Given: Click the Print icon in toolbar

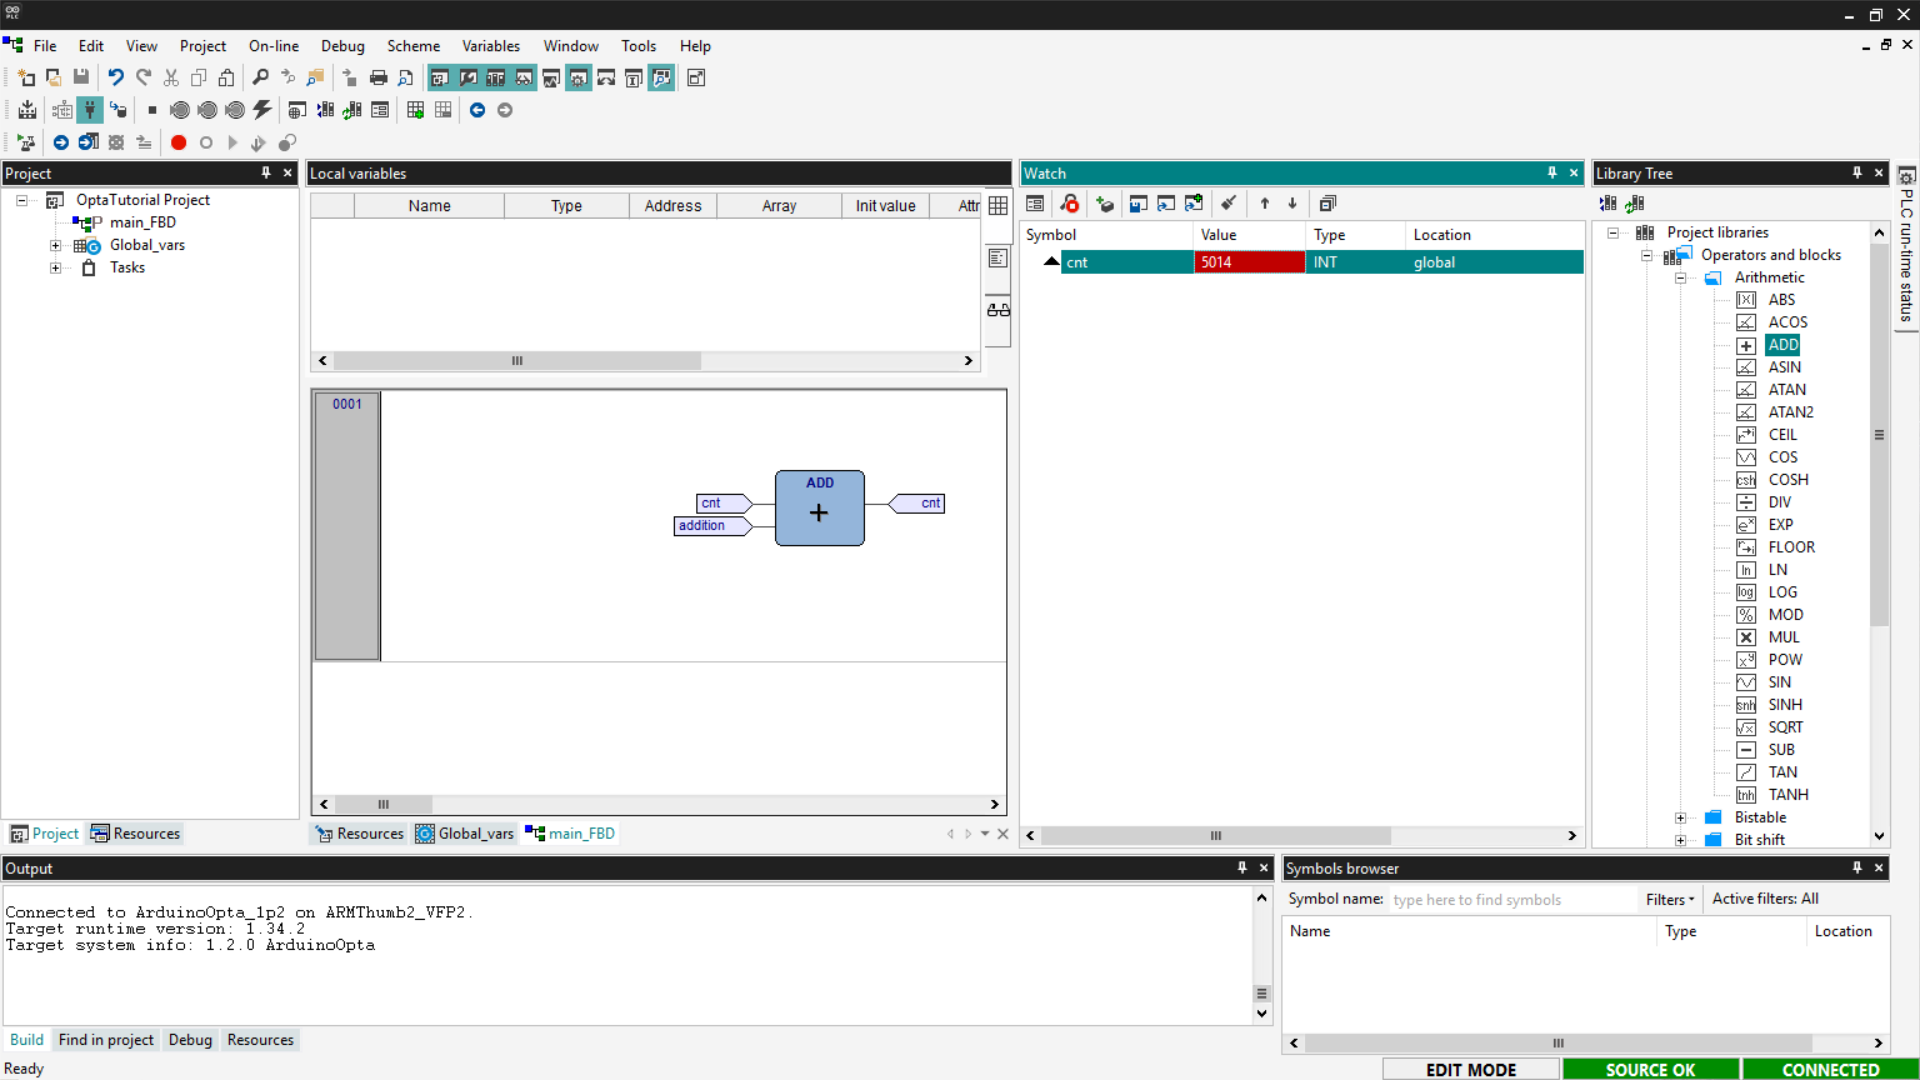Looking at the screenshot, I should pyautogui.click(x=378, y=78).
